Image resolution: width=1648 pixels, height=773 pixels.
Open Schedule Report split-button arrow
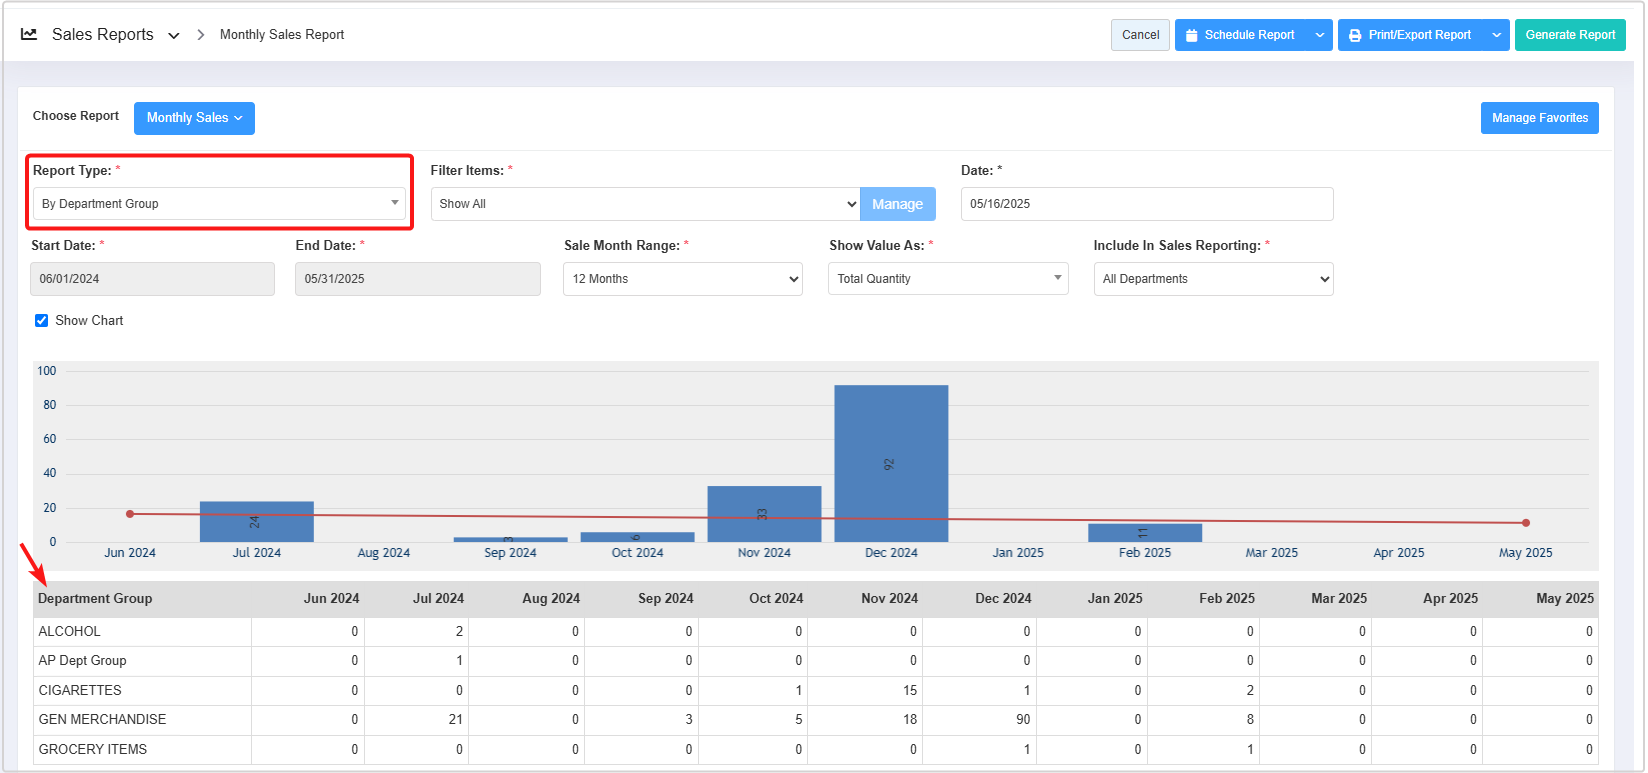[1320, 35]
